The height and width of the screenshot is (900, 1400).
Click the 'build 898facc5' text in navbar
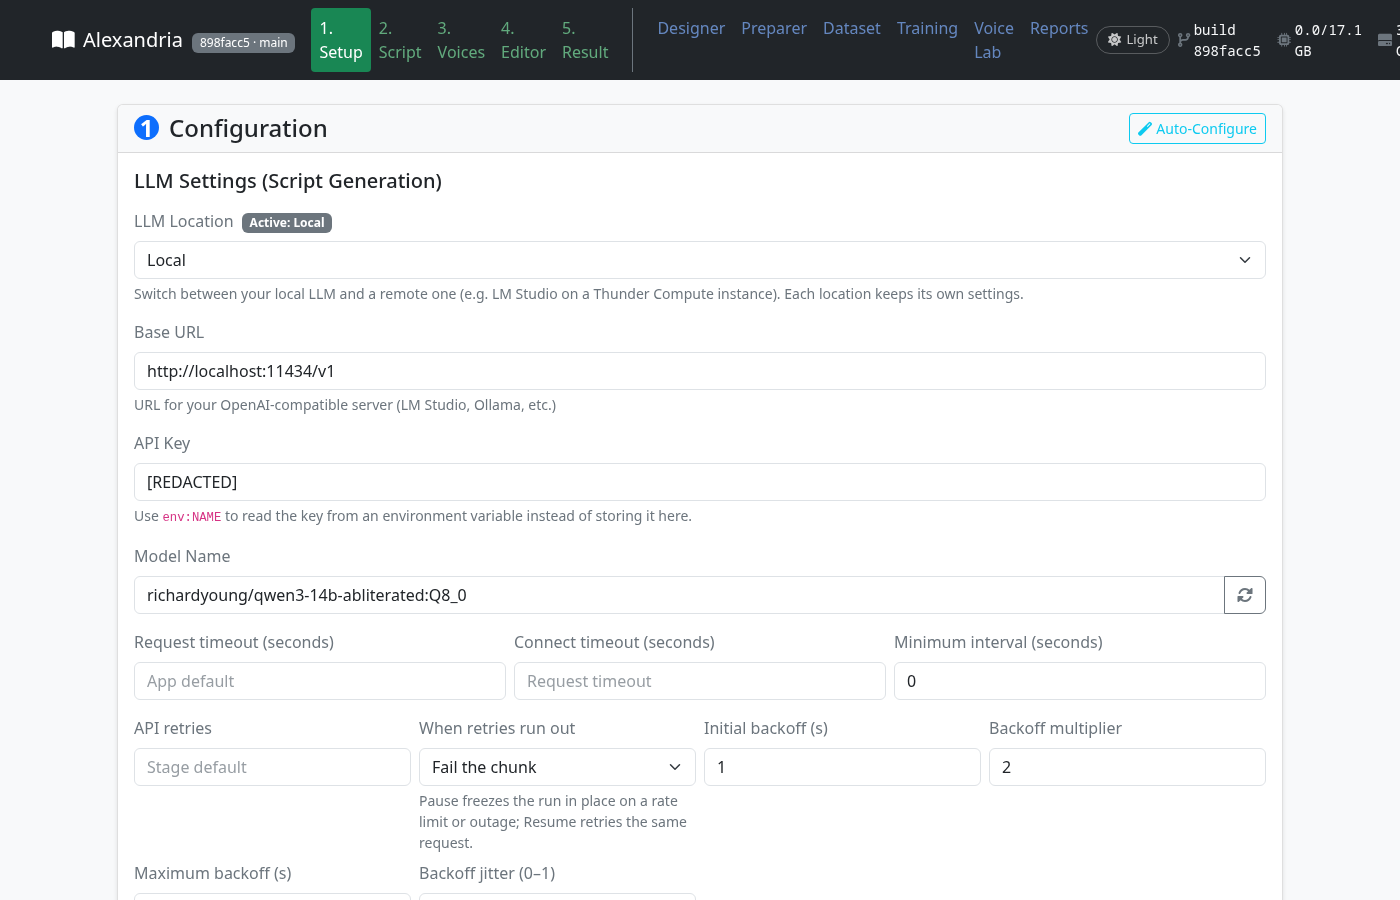[x=1227, y=40]
